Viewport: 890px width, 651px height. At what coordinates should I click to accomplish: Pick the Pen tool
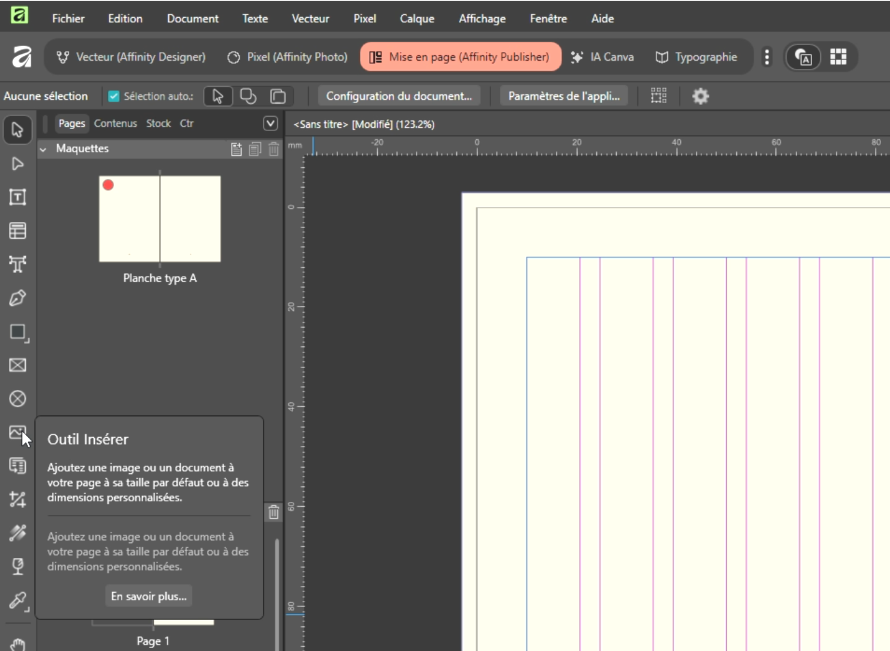pos(17,298)
